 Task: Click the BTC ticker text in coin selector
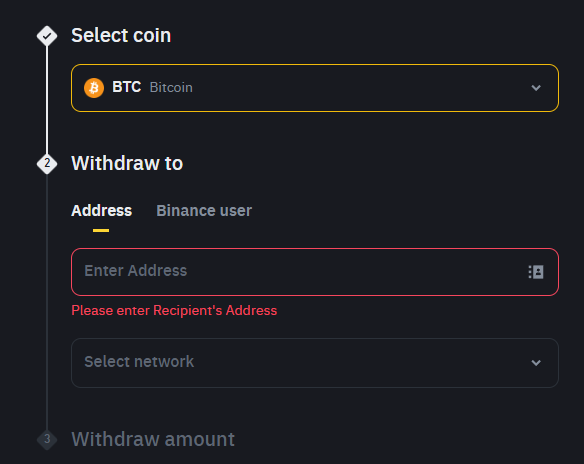[x=127, y=87]
